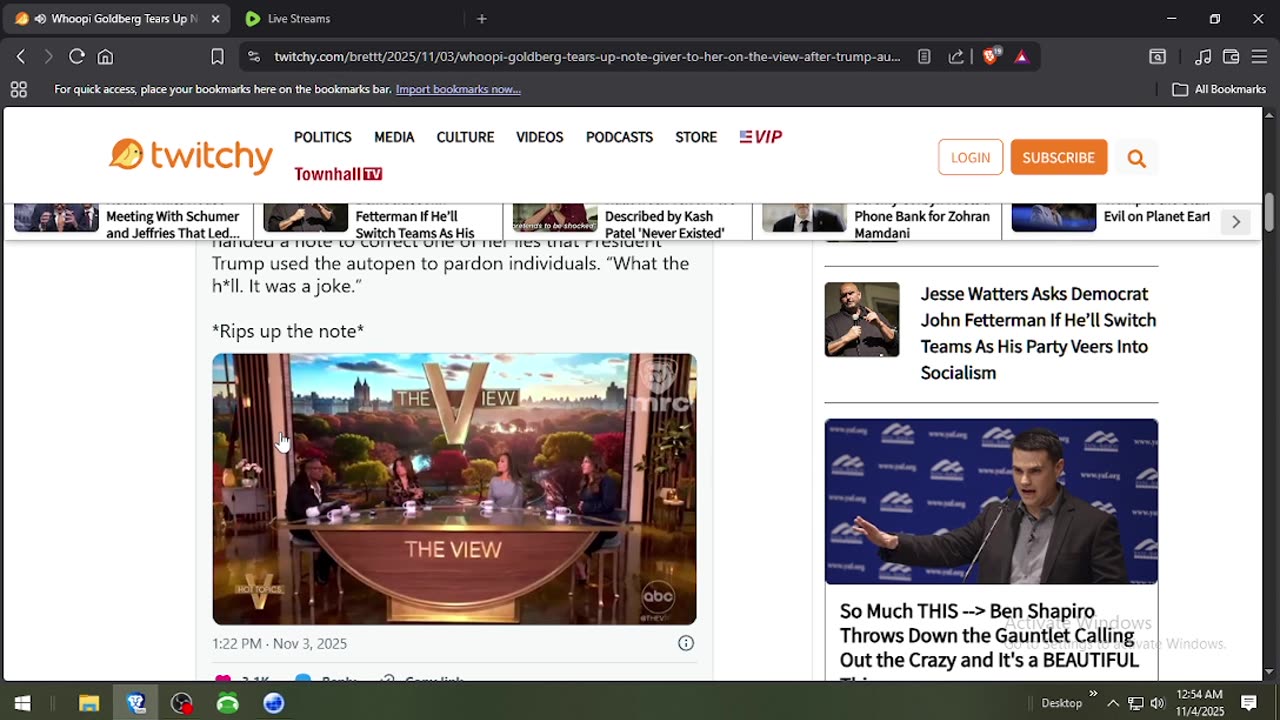Image resolution: width=1280 pixels, height=720 pixels.
Task: View site information icon in address bar
Action: tap(254, 57)
